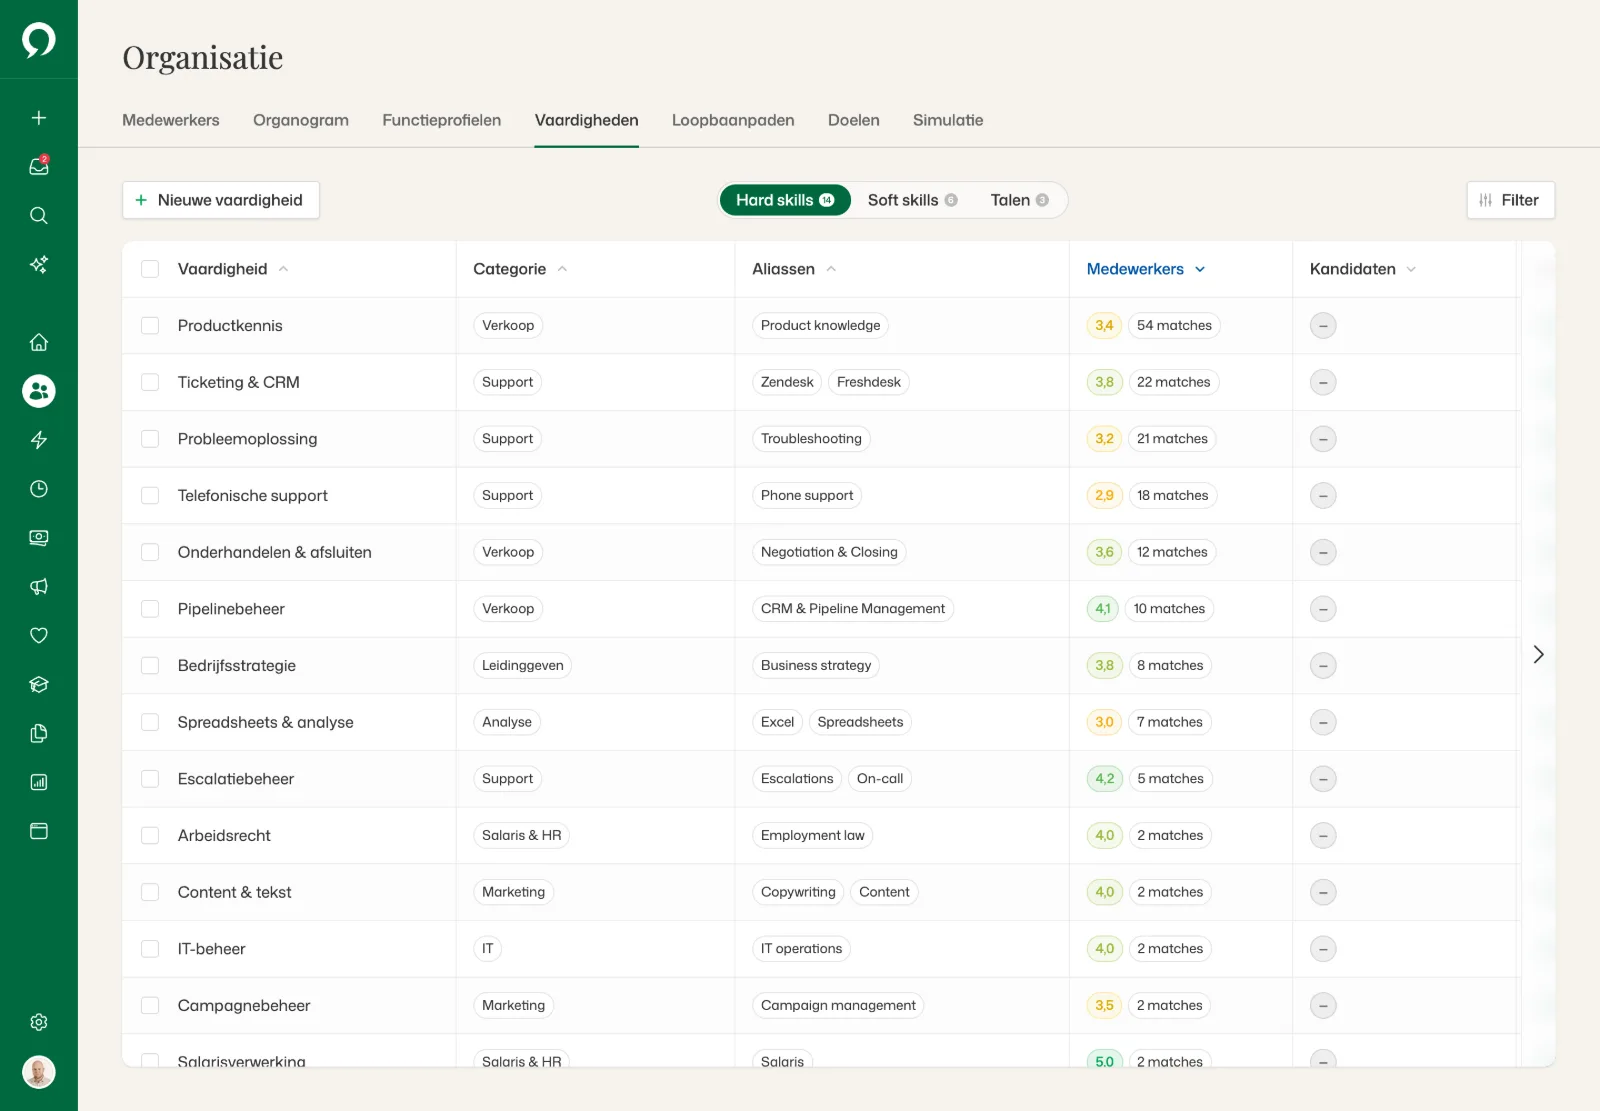Image resolution: width=1600 pixels, height=1111 pixels.
Task: Click the 54 matches chip for Productkennis
Action: [x=1174, y=326]
